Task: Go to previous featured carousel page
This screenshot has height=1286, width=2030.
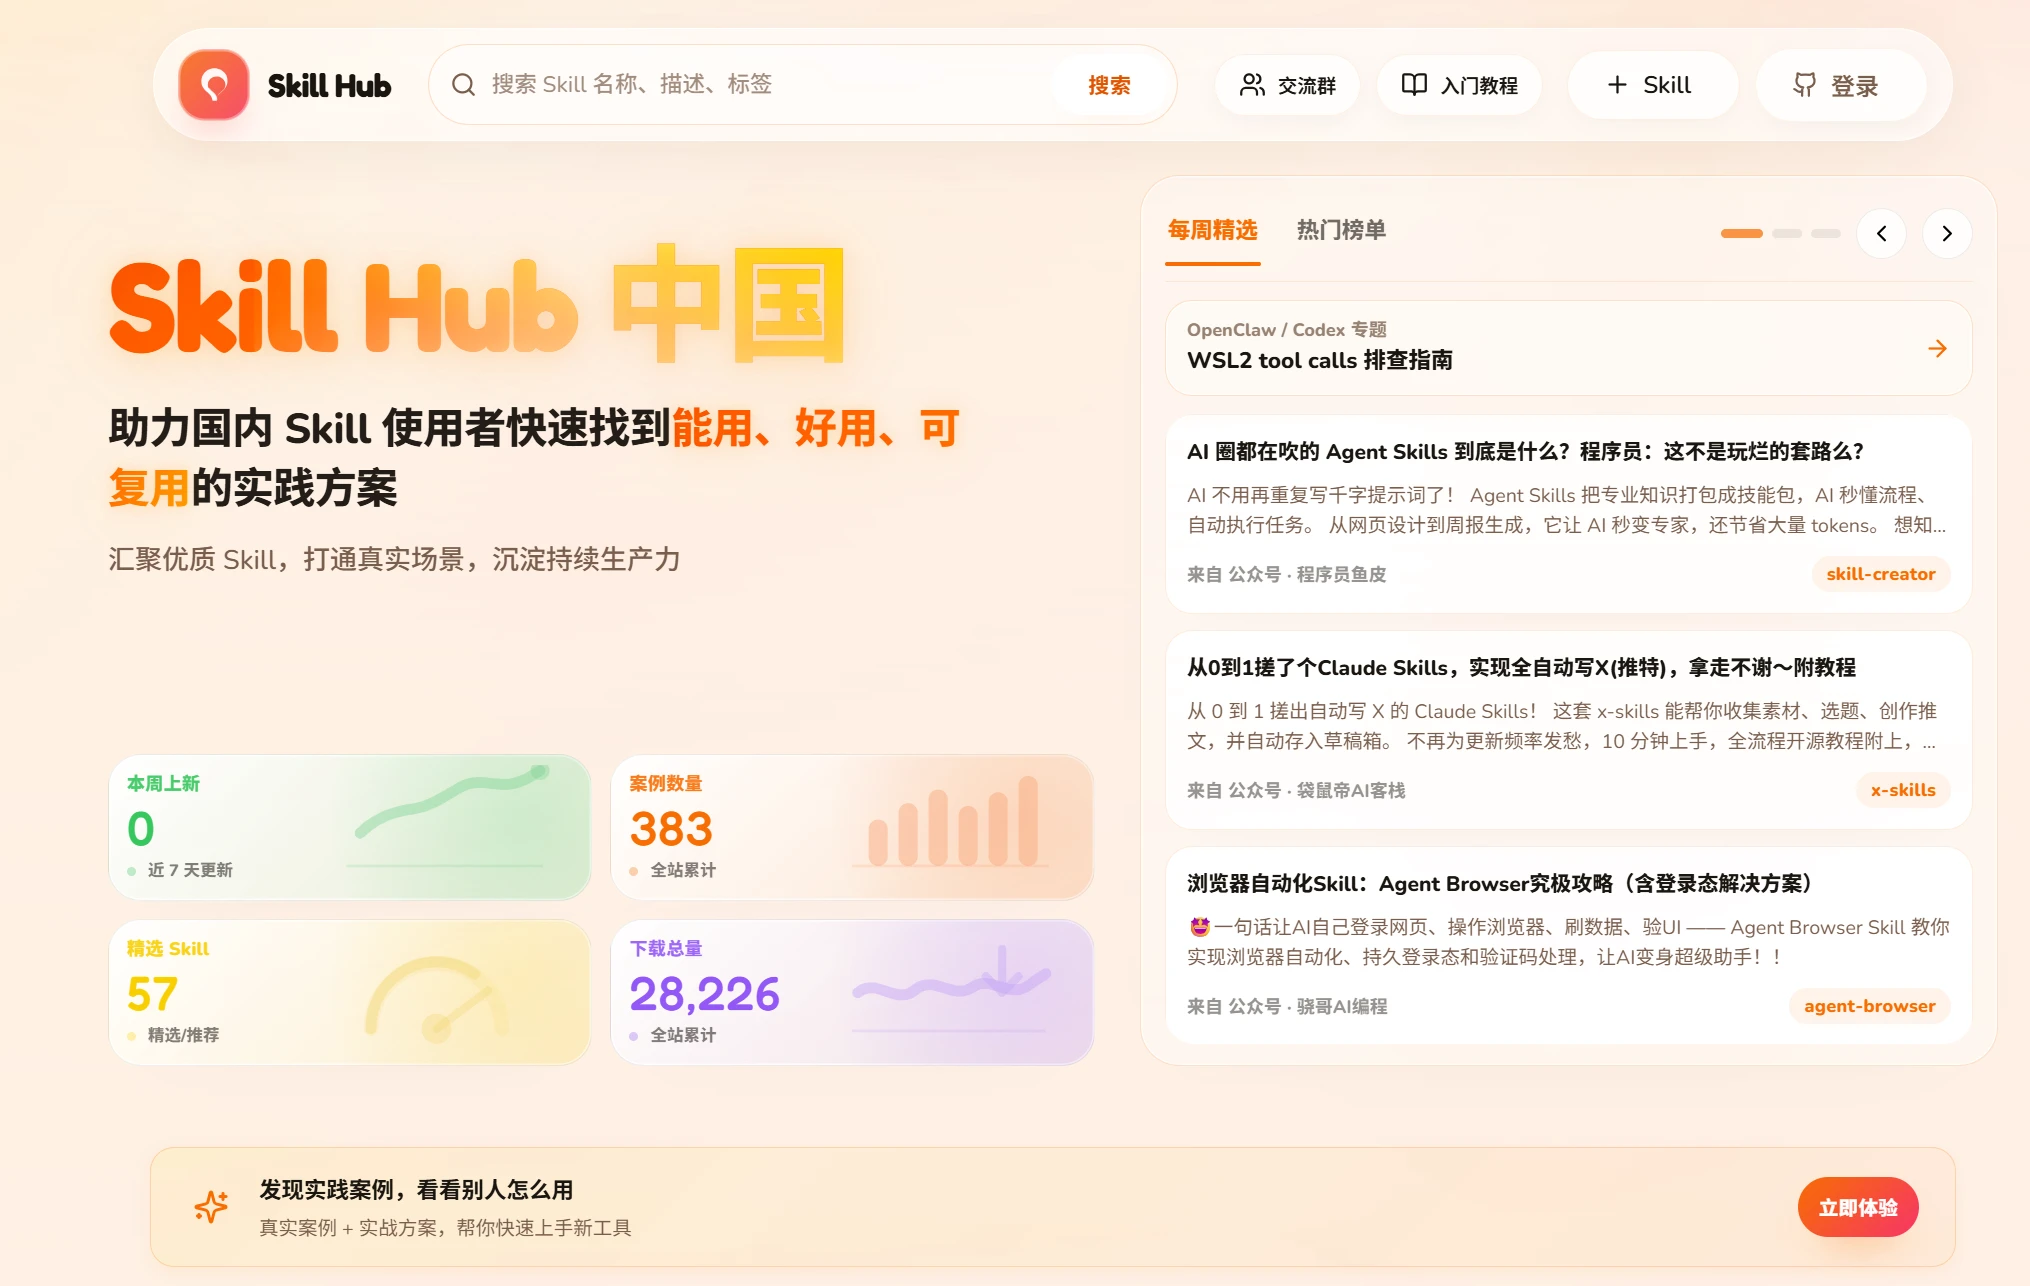Action: tap(1882, 234)
